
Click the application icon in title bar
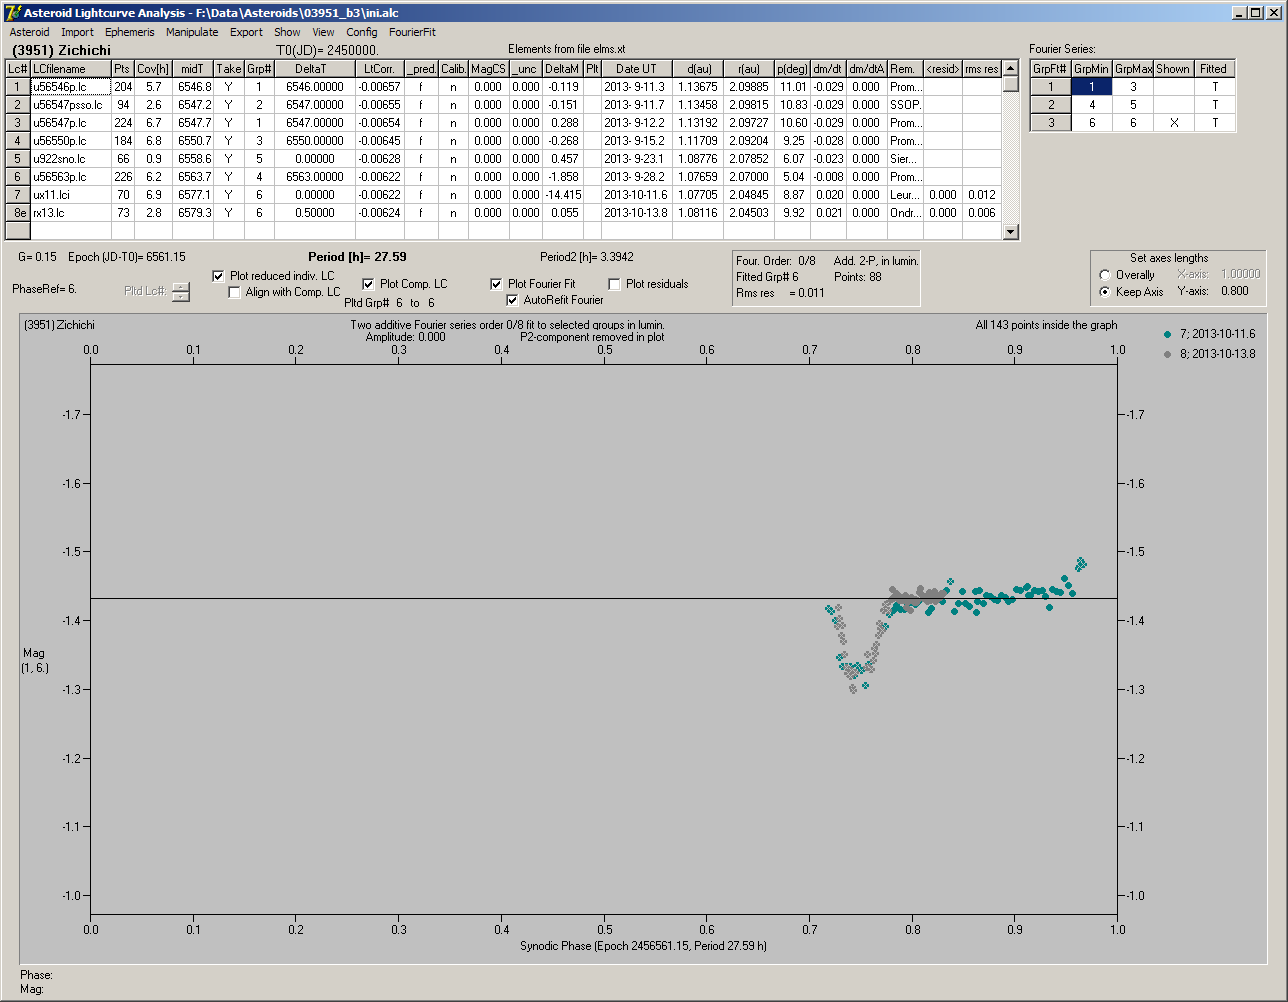pos(13,13)
